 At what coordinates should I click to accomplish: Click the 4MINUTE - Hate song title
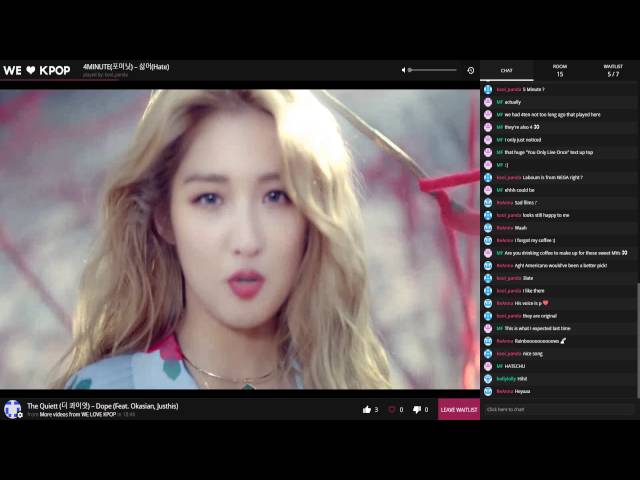[x=126, y=67]
